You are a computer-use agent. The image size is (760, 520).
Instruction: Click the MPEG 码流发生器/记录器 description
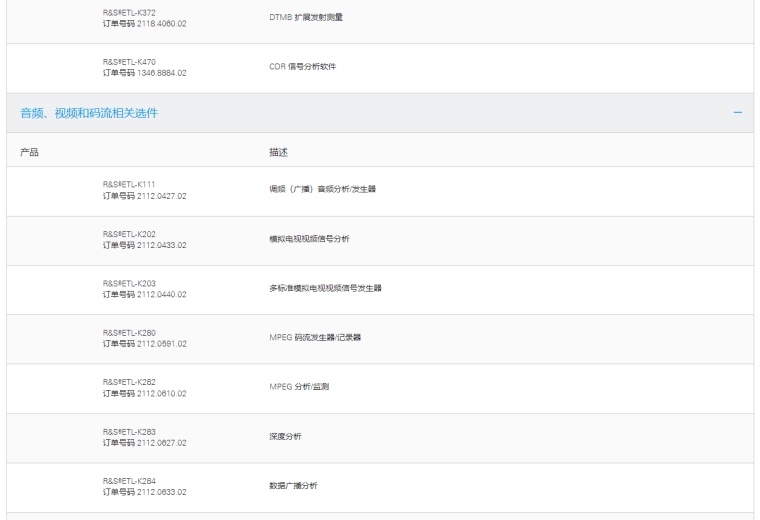click(x=315, y=338)
